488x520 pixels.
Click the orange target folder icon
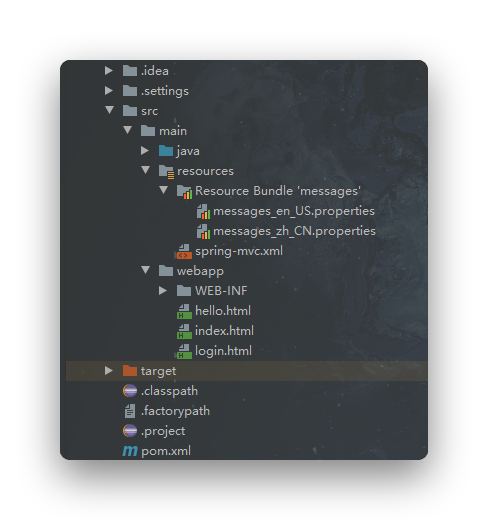click(130, 370)
